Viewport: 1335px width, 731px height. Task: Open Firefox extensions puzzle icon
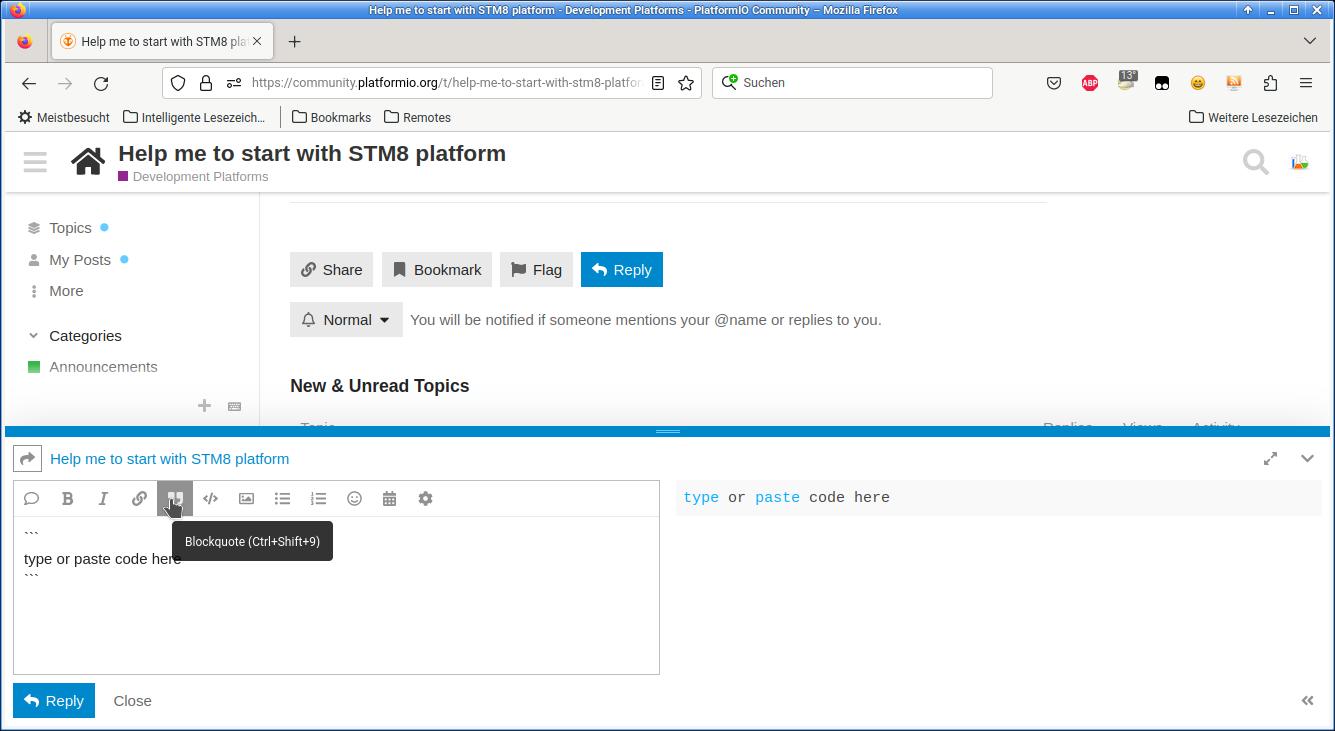coord(1270,83)
